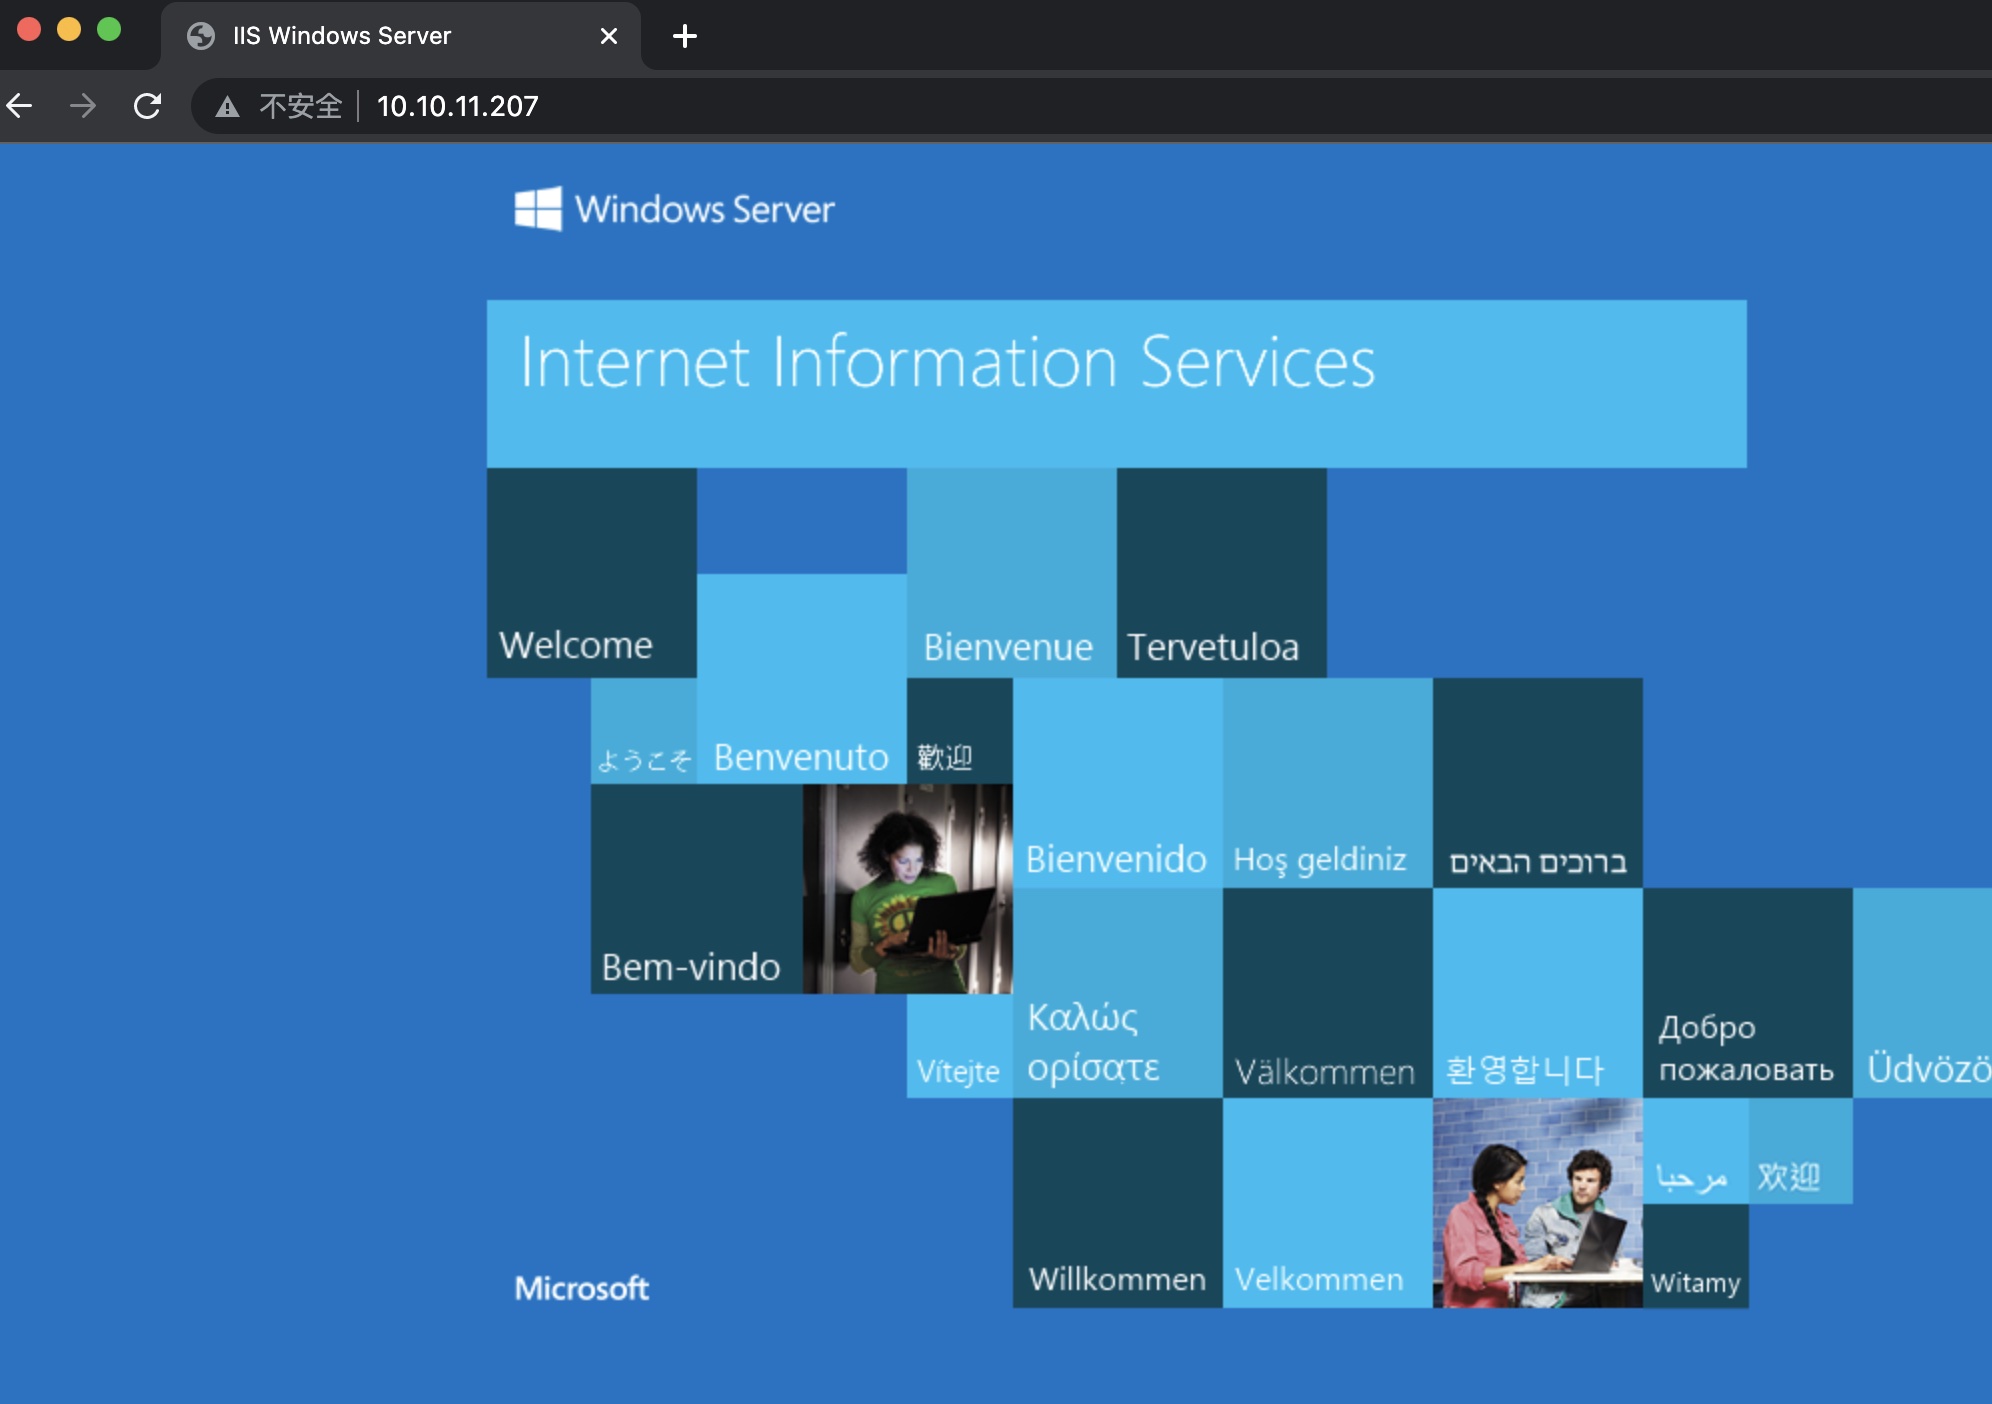
Task: Click the Microsoft footer text
Action: [581, 1288]
